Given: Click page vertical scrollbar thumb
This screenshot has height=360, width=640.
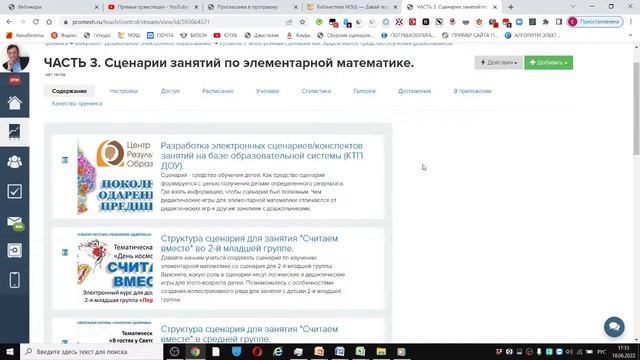Looking at the screenshot, I should [636, 109].
